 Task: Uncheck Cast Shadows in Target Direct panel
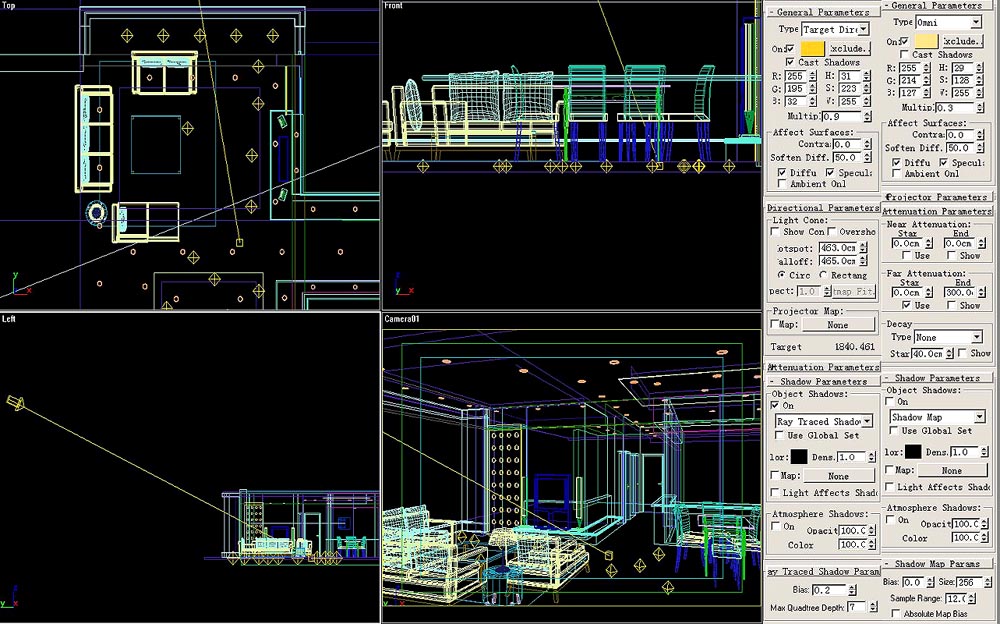pyautogui.click(x=791, y=63)
